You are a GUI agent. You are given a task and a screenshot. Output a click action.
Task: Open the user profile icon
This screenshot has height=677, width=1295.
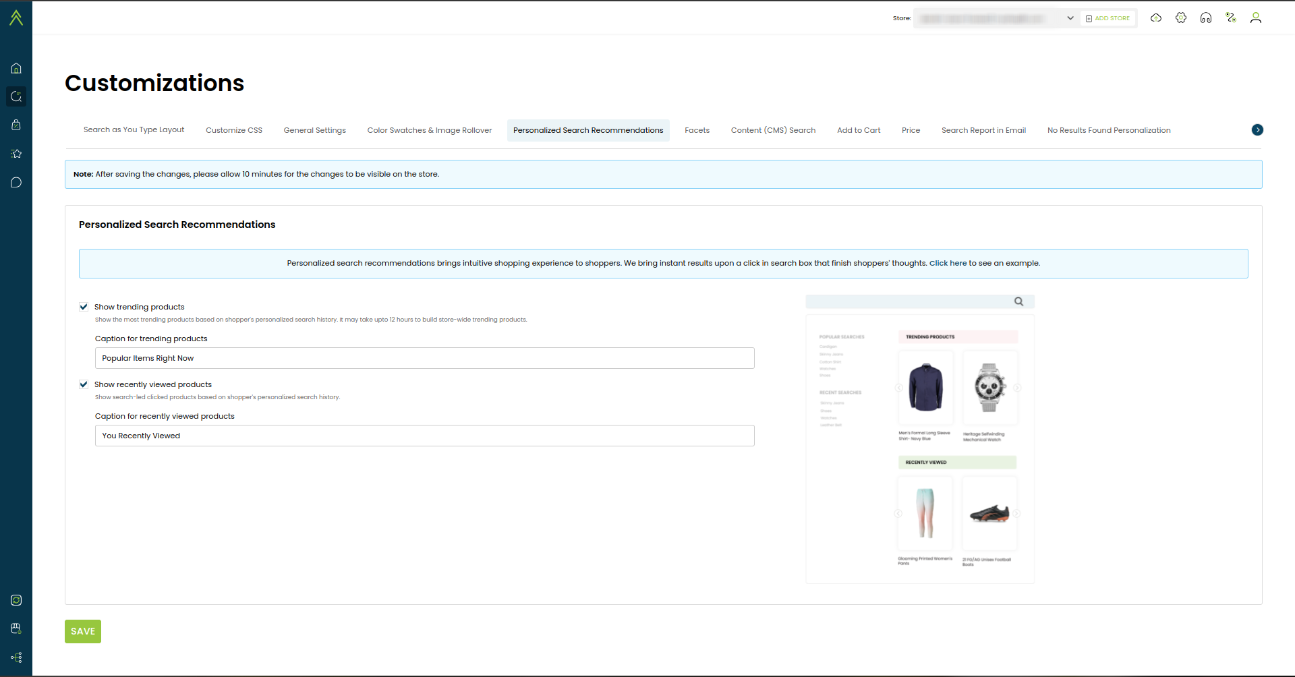(x=1256, y=18)
